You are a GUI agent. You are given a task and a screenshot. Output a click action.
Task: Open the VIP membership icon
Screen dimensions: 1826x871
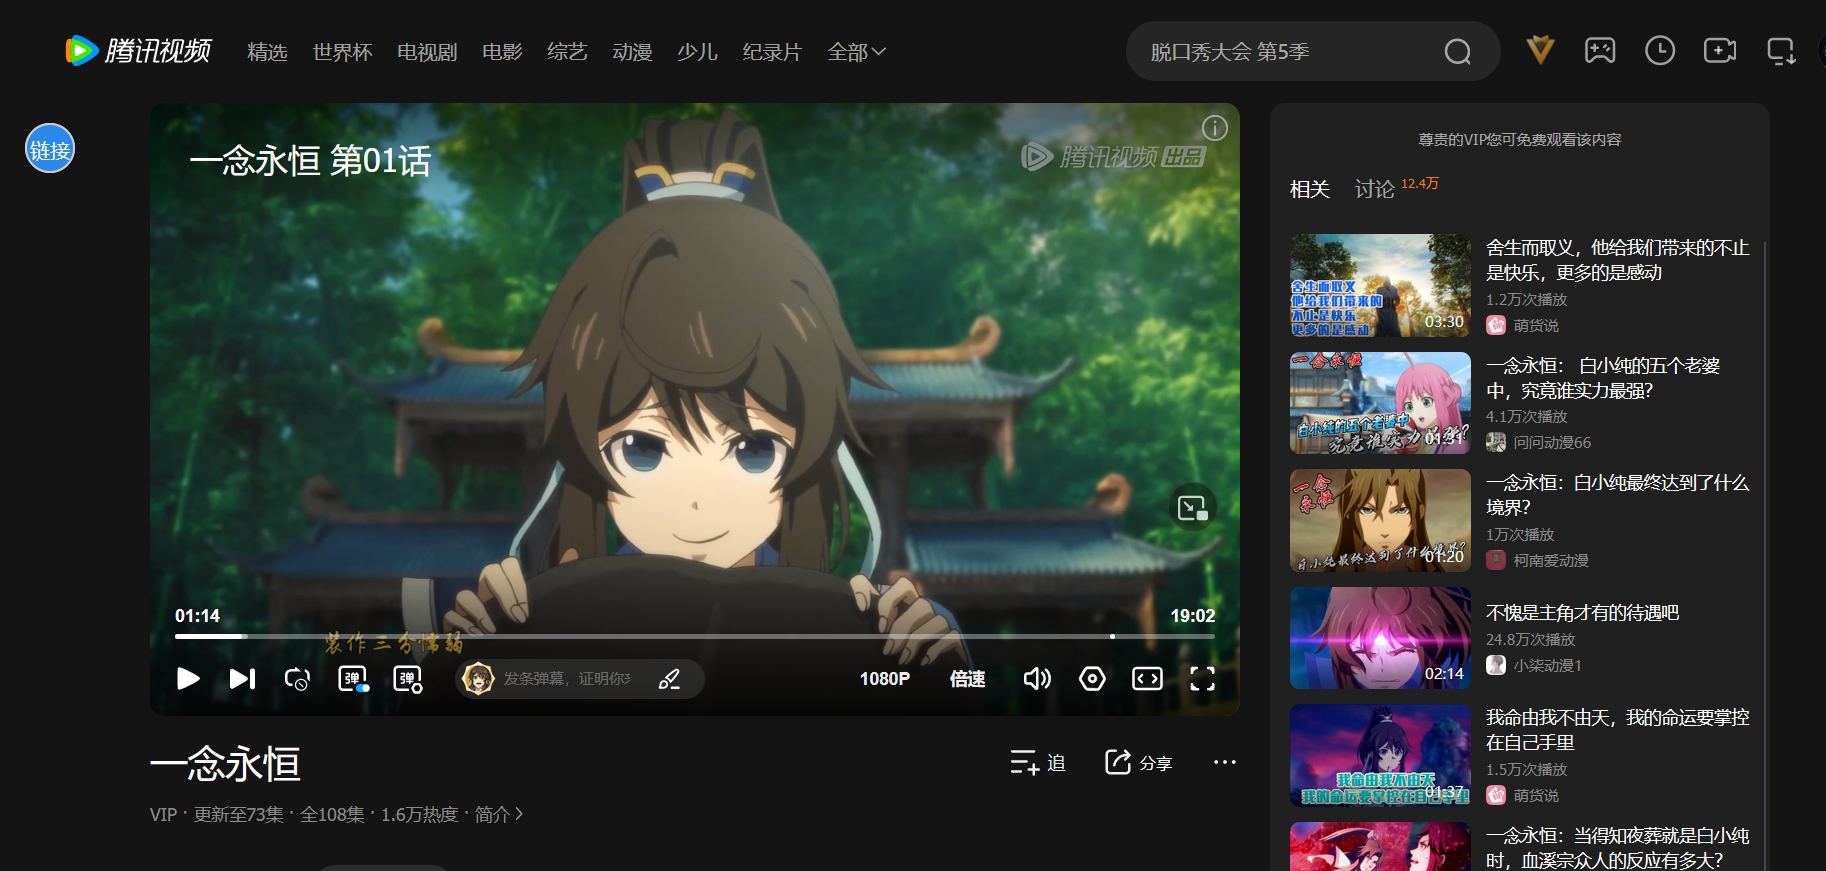point(1540,50)
